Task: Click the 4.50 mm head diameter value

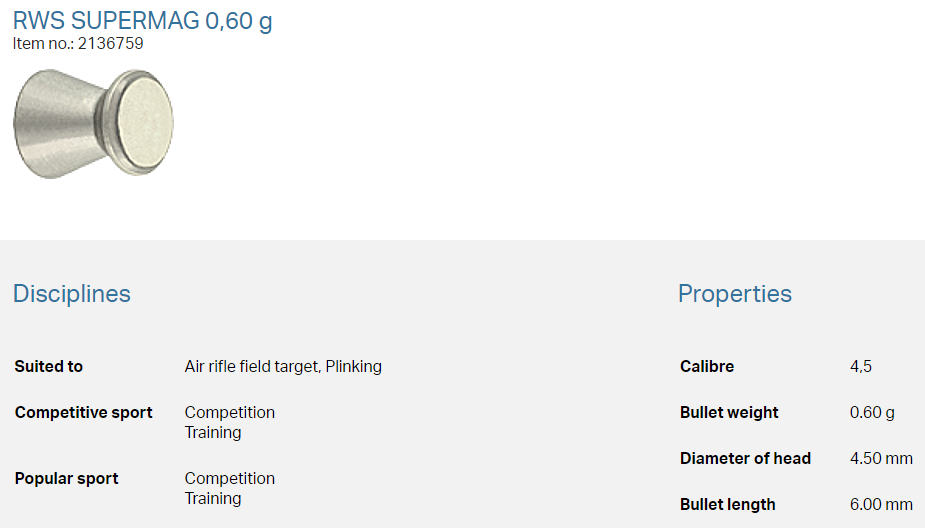Action: click(881, 459)
